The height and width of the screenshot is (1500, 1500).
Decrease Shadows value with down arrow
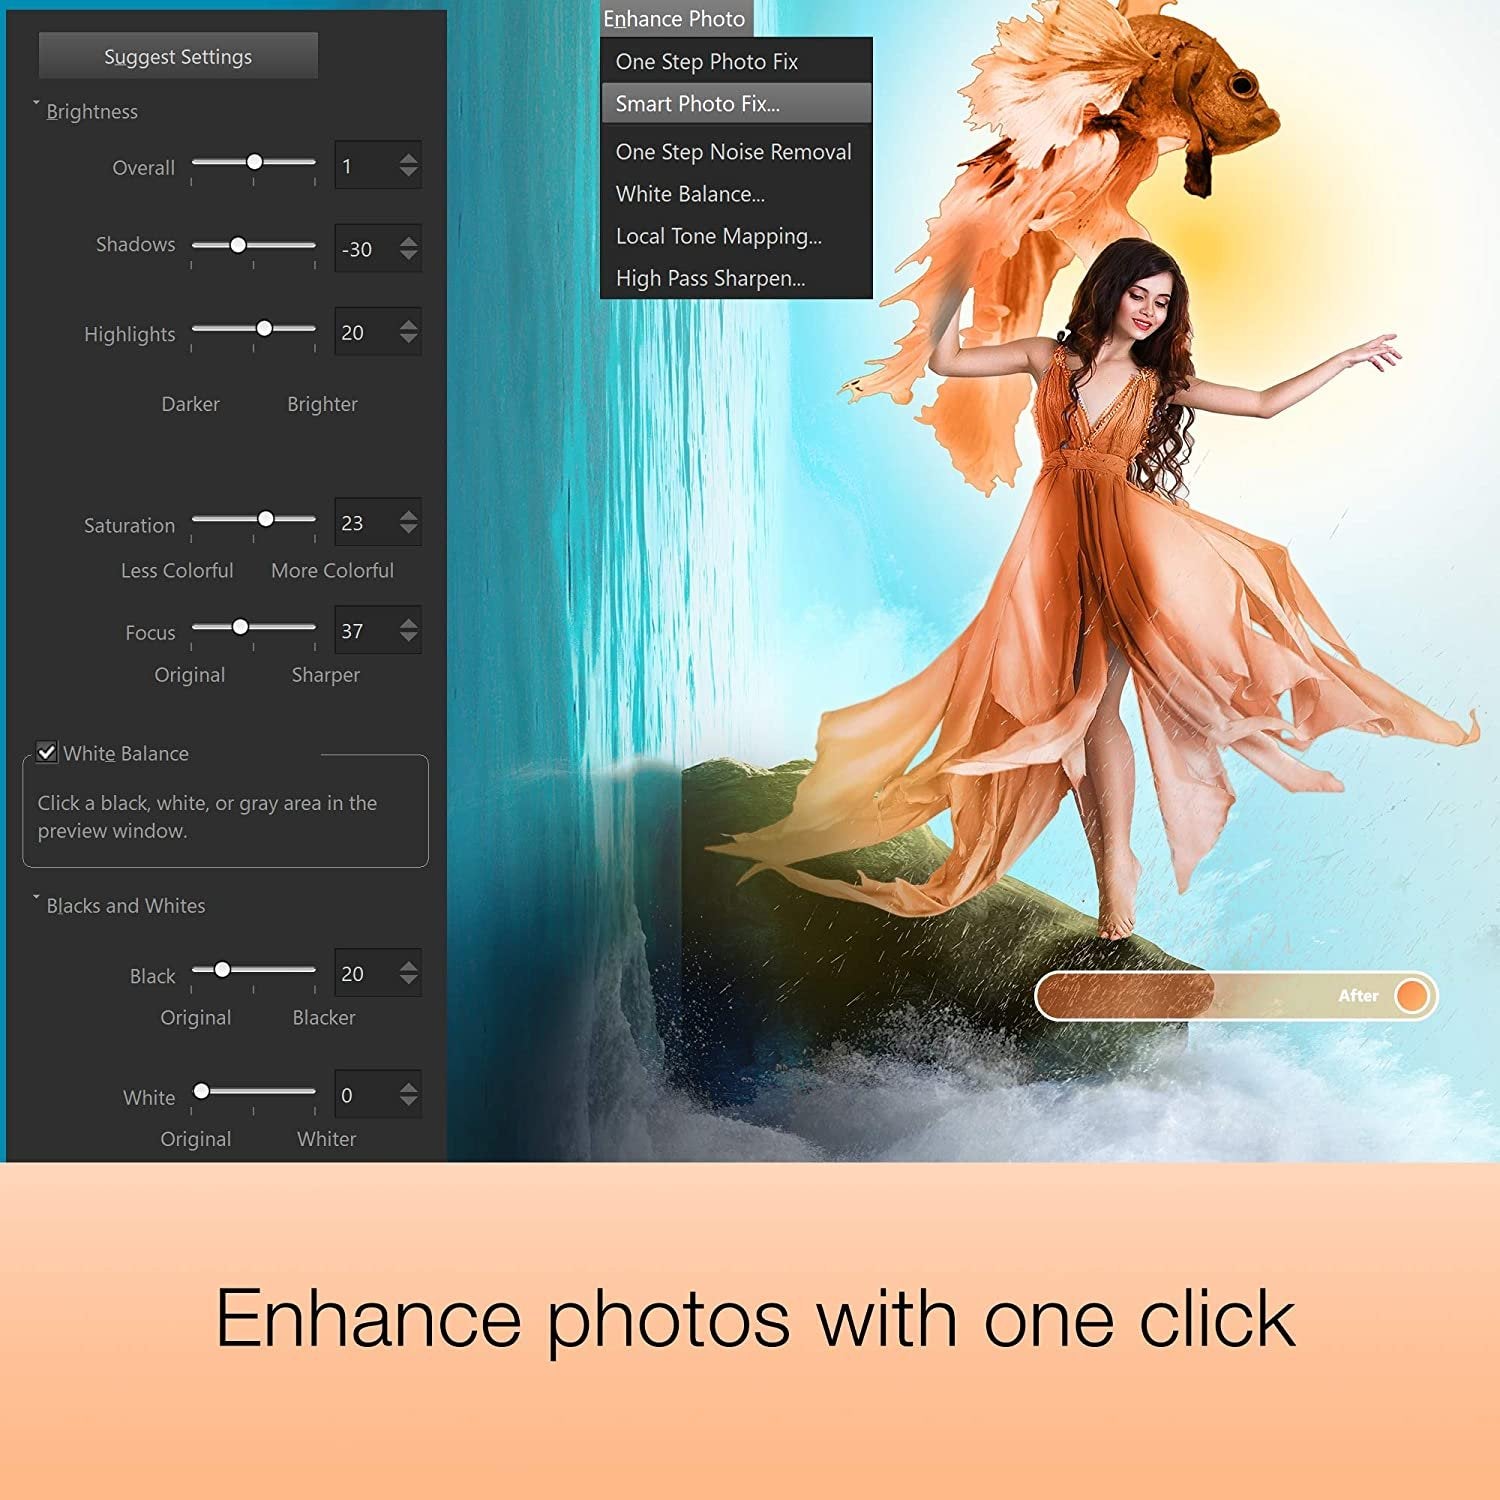click(x=408, y=256)
